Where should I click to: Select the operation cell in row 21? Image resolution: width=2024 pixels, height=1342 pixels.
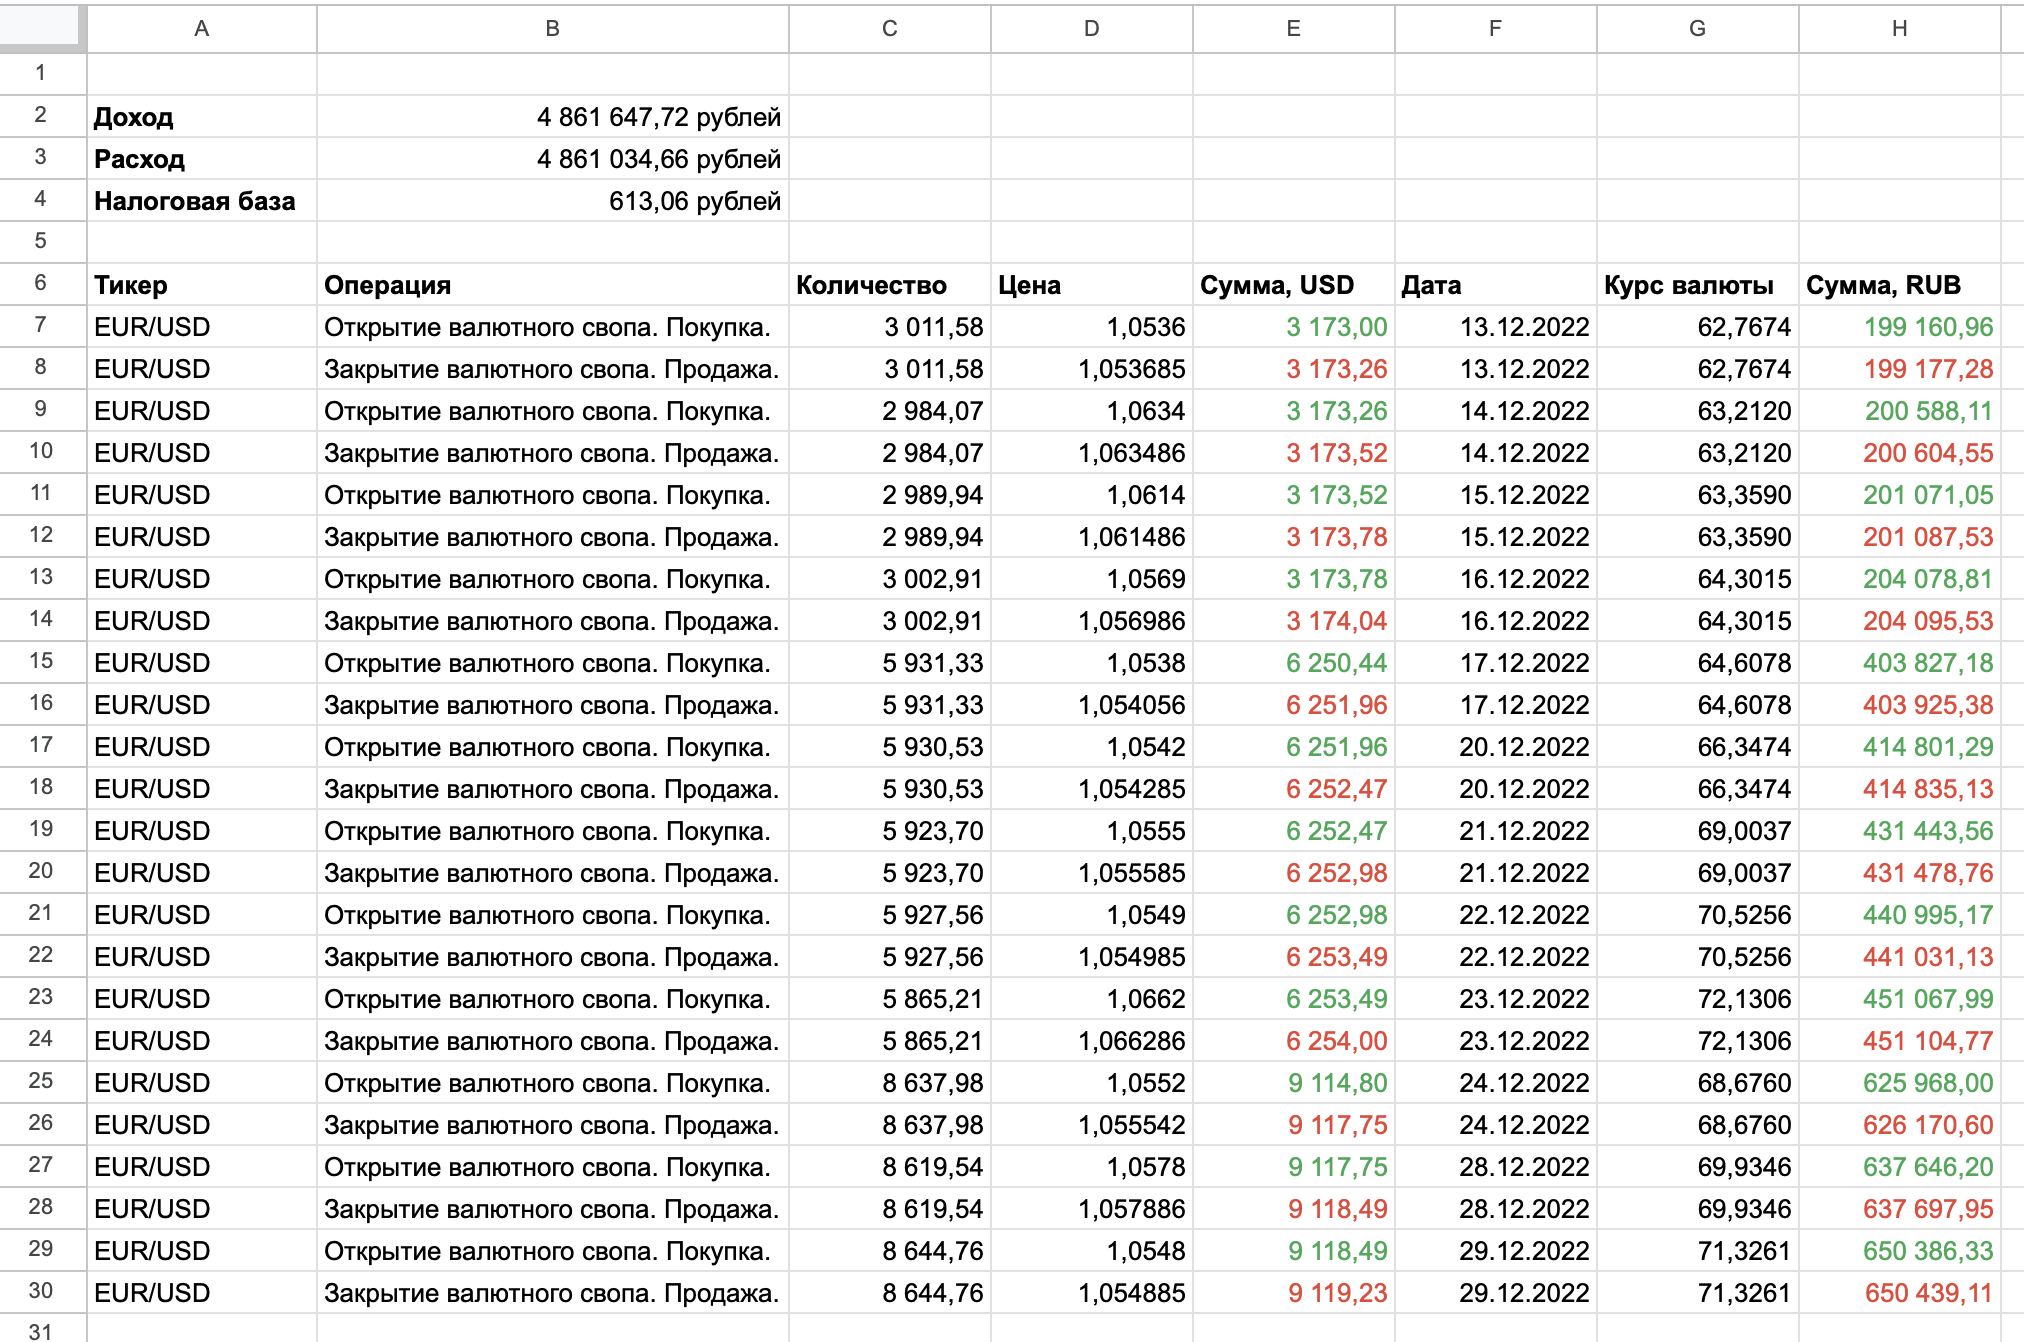click(553, 915)
